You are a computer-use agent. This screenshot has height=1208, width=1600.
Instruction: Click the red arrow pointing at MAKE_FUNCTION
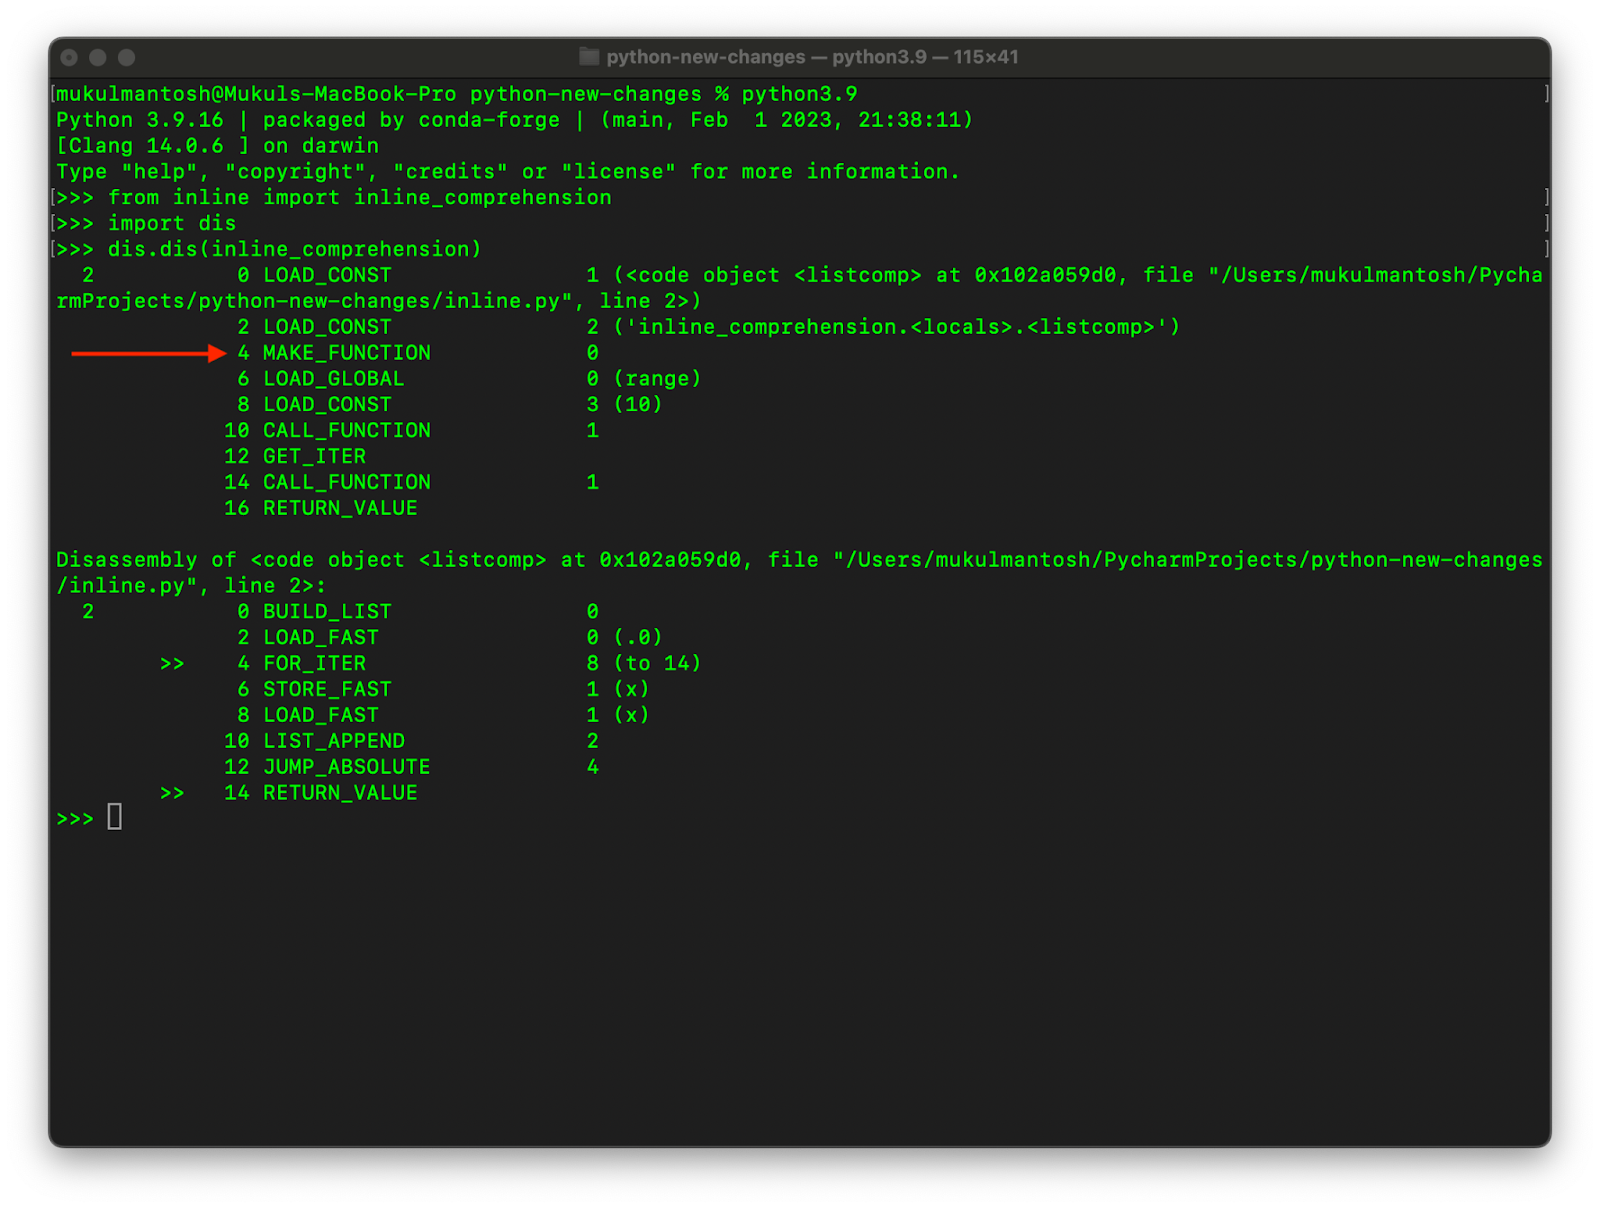coord(149,353)
